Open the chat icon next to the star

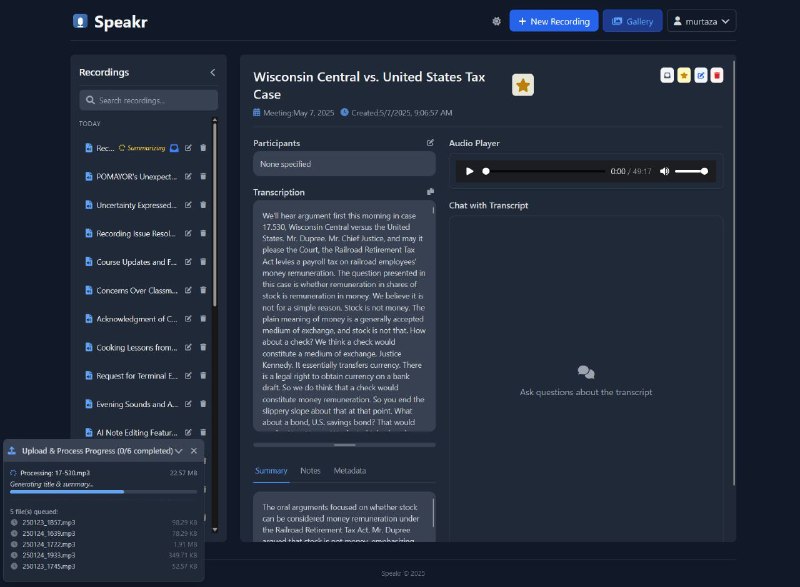pos(666,75)
